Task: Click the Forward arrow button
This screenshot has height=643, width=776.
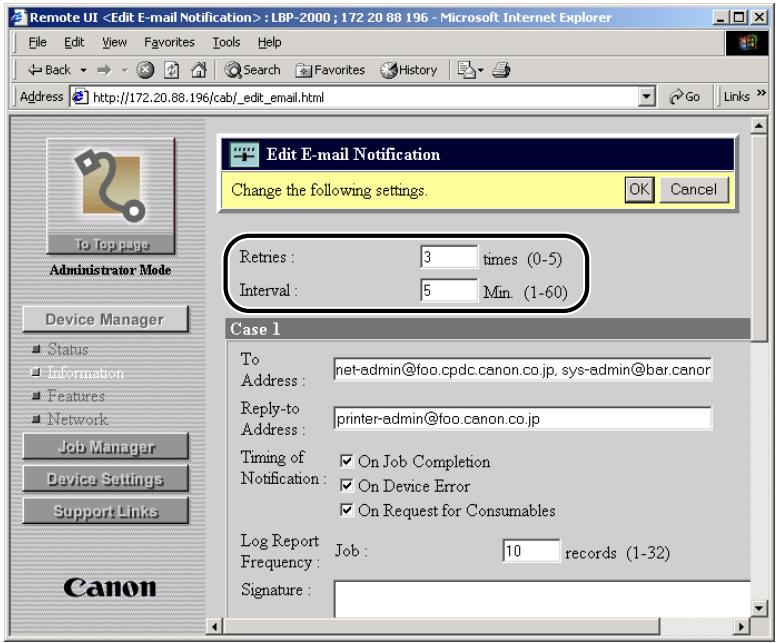Action: coord(104,70)
